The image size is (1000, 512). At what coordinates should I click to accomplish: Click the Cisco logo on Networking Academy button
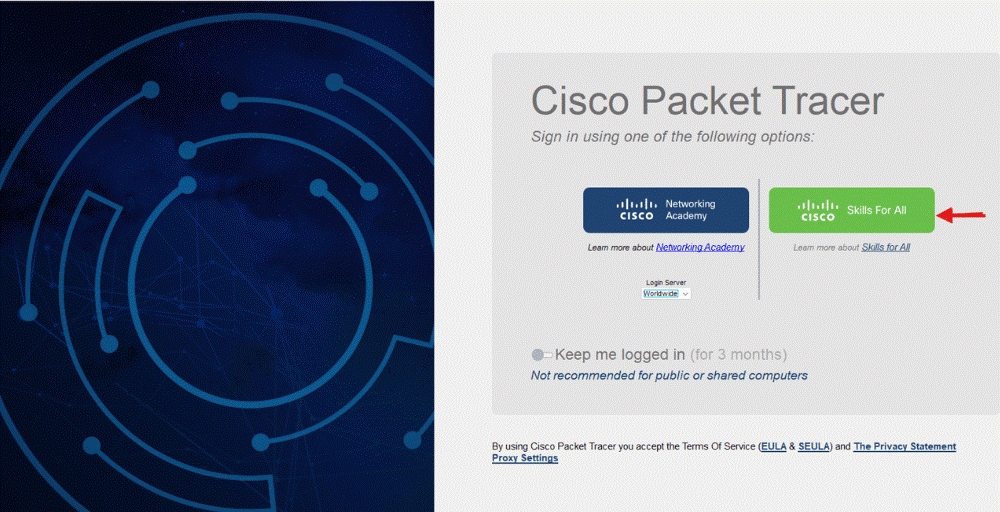(636, 209)
